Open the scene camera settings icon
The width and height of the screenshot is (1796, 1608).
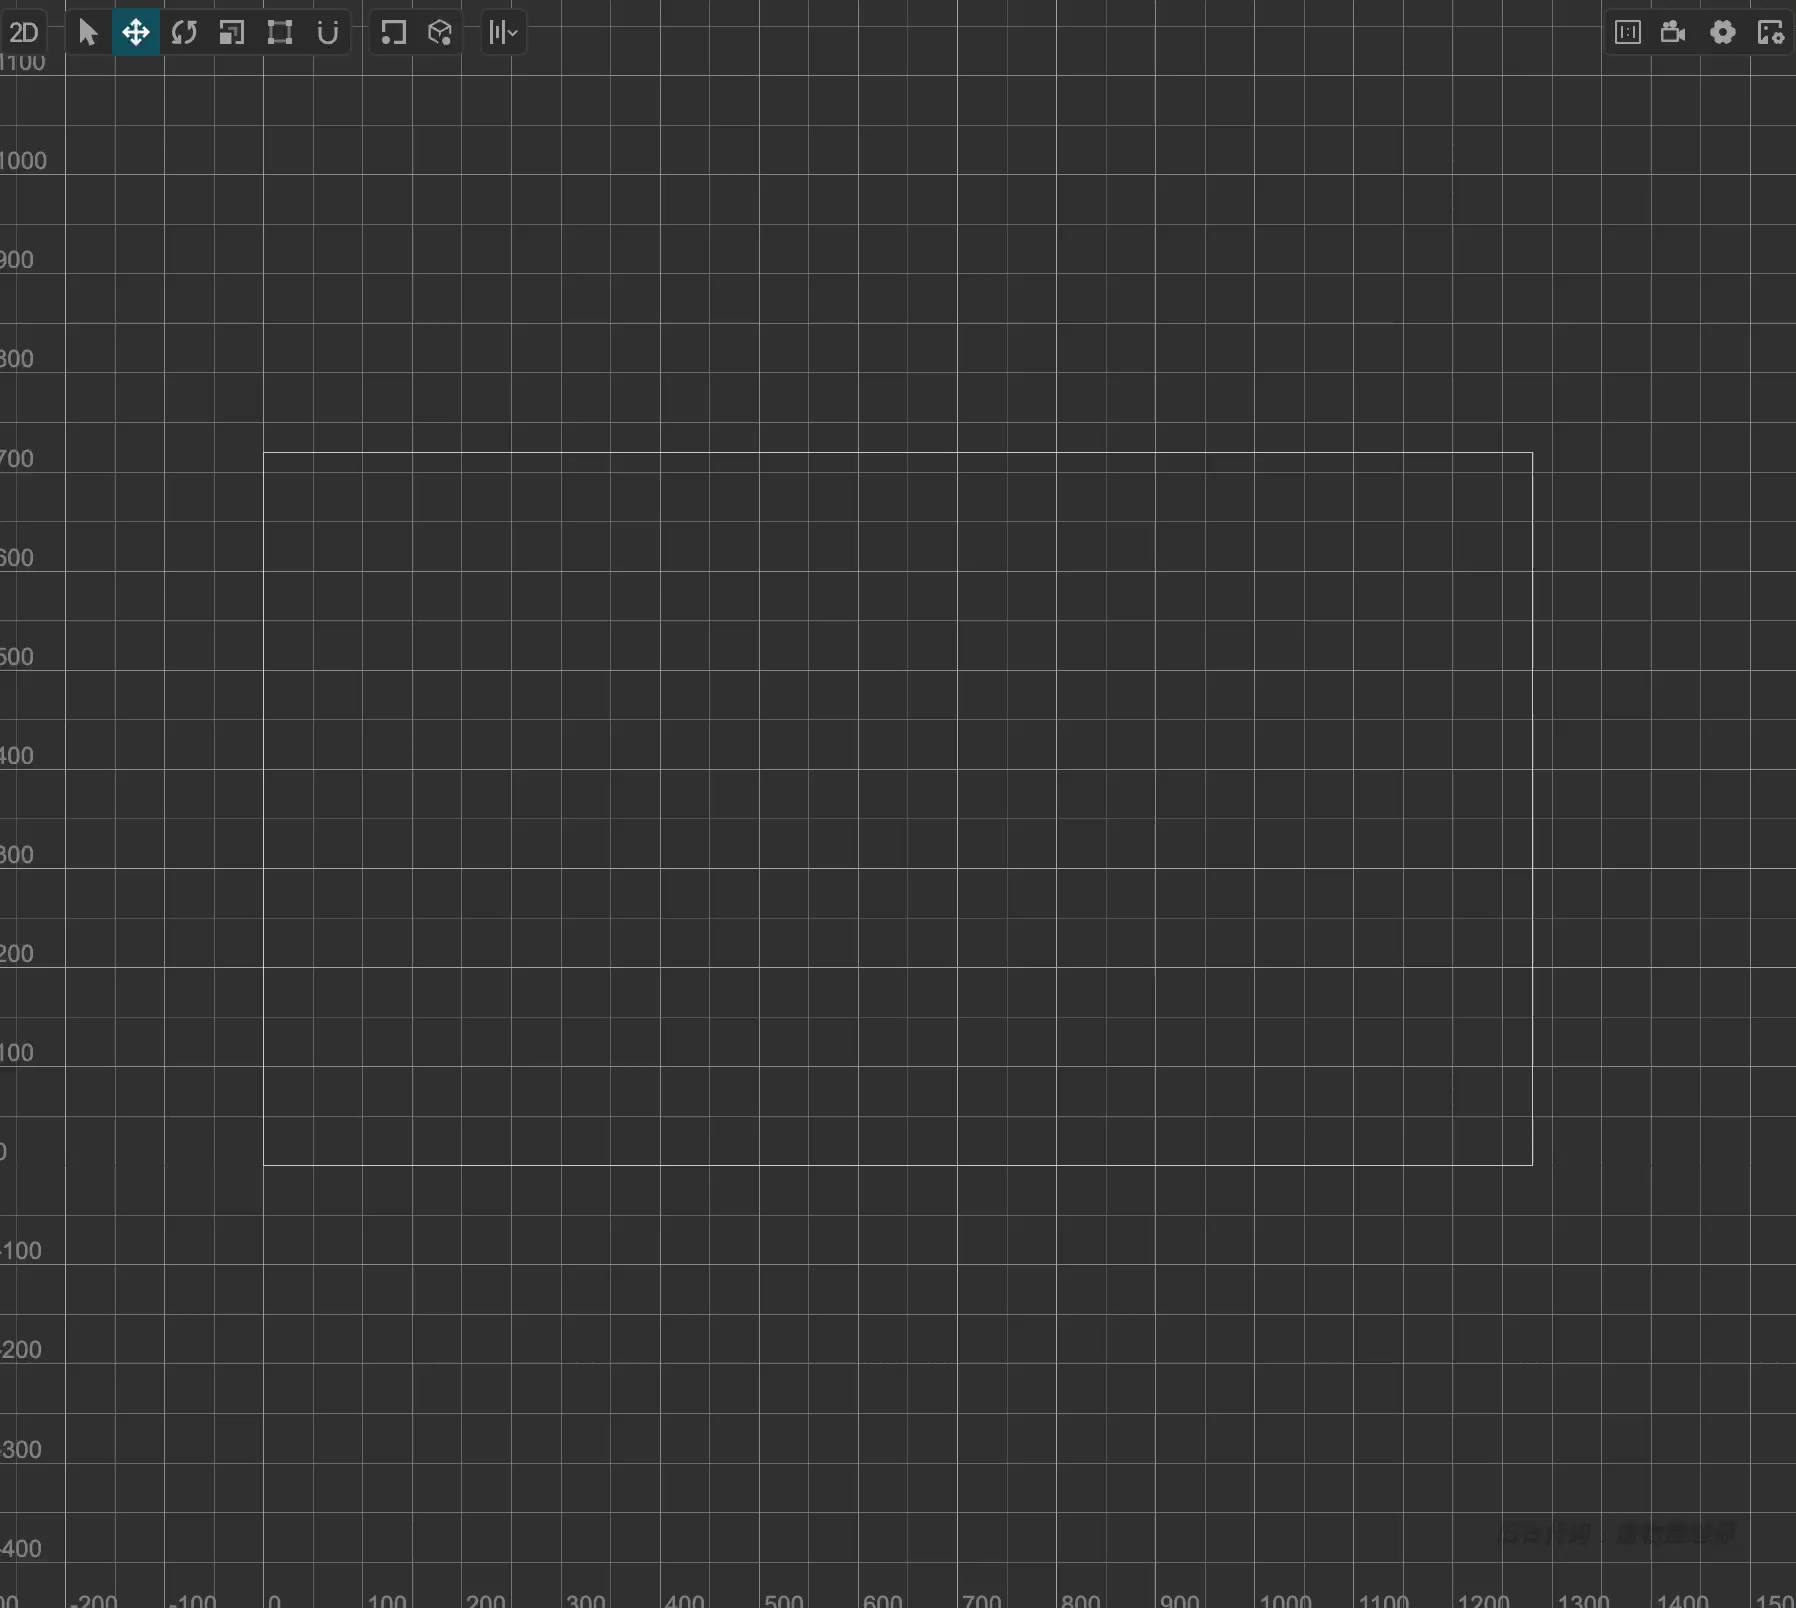coord(1673,33)
